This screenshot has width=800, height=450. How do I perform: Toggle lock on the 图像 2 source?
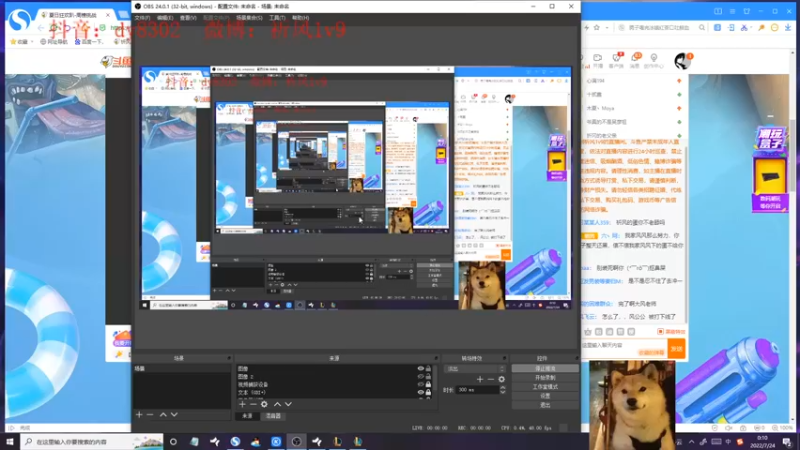pyautogui.click(x=429, y=377)
